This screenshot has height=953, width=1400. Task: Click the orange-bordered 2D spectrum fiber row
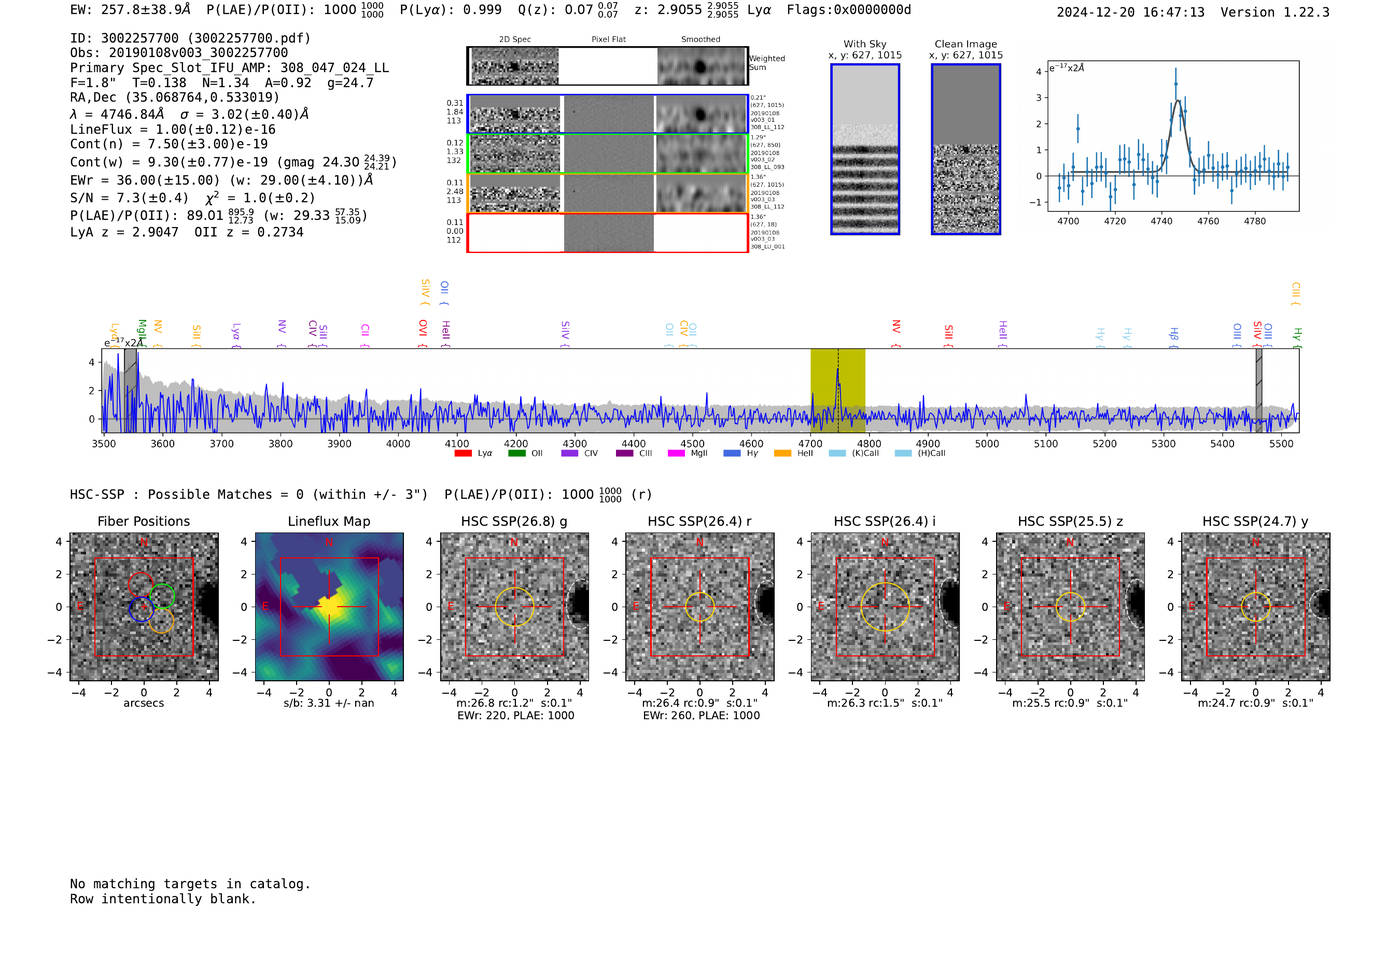(x=608, y=193)
